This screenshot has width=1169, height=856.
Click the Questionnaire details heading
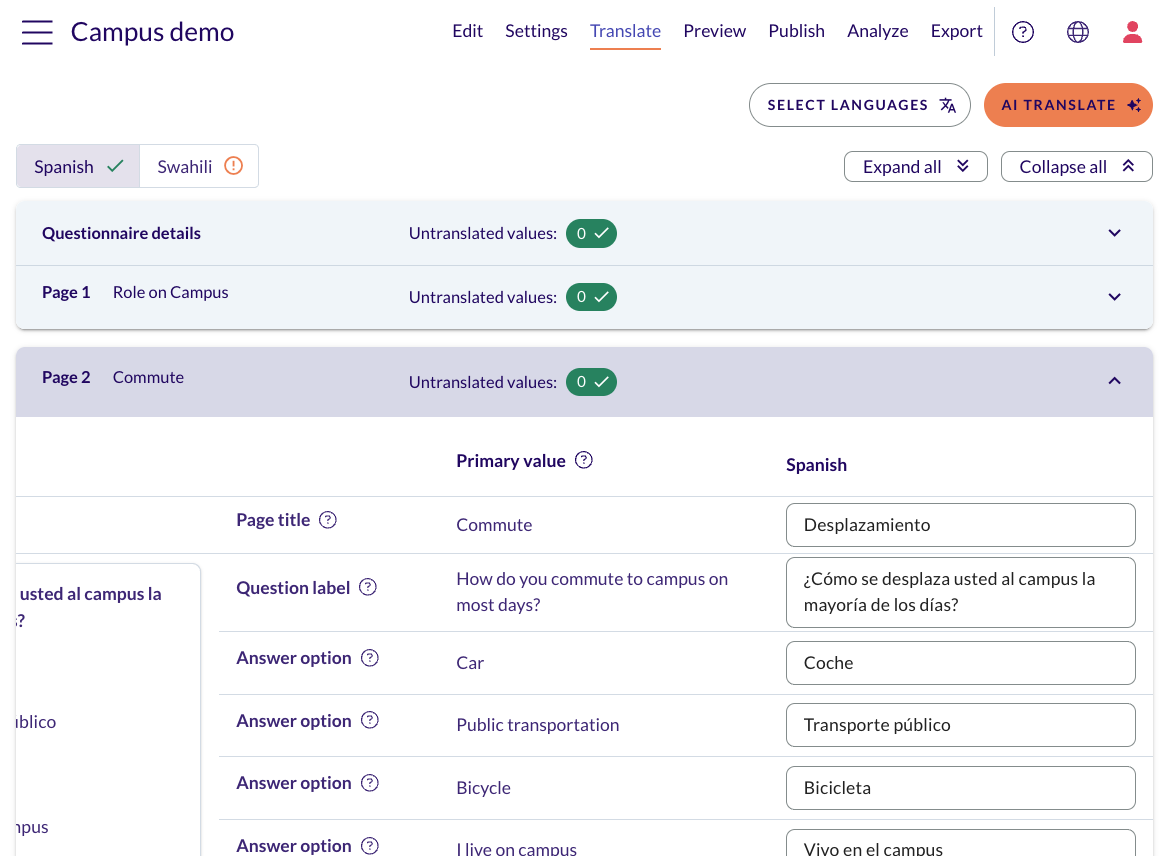tap(121, 233)
